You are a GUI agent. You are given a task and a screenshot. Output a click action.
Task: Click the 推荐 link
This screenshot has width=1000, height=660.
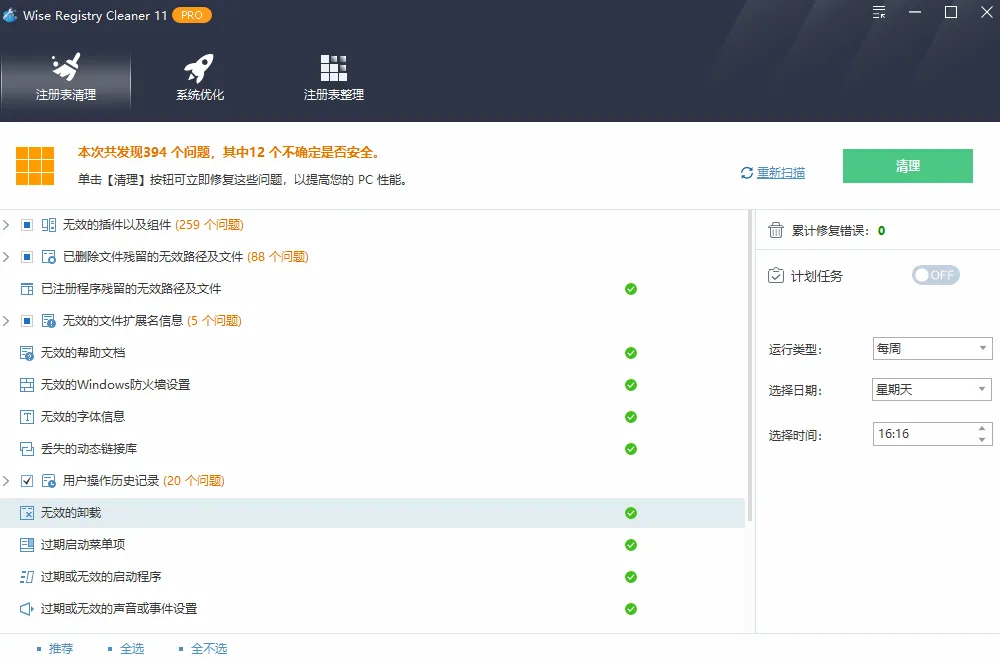61,649
